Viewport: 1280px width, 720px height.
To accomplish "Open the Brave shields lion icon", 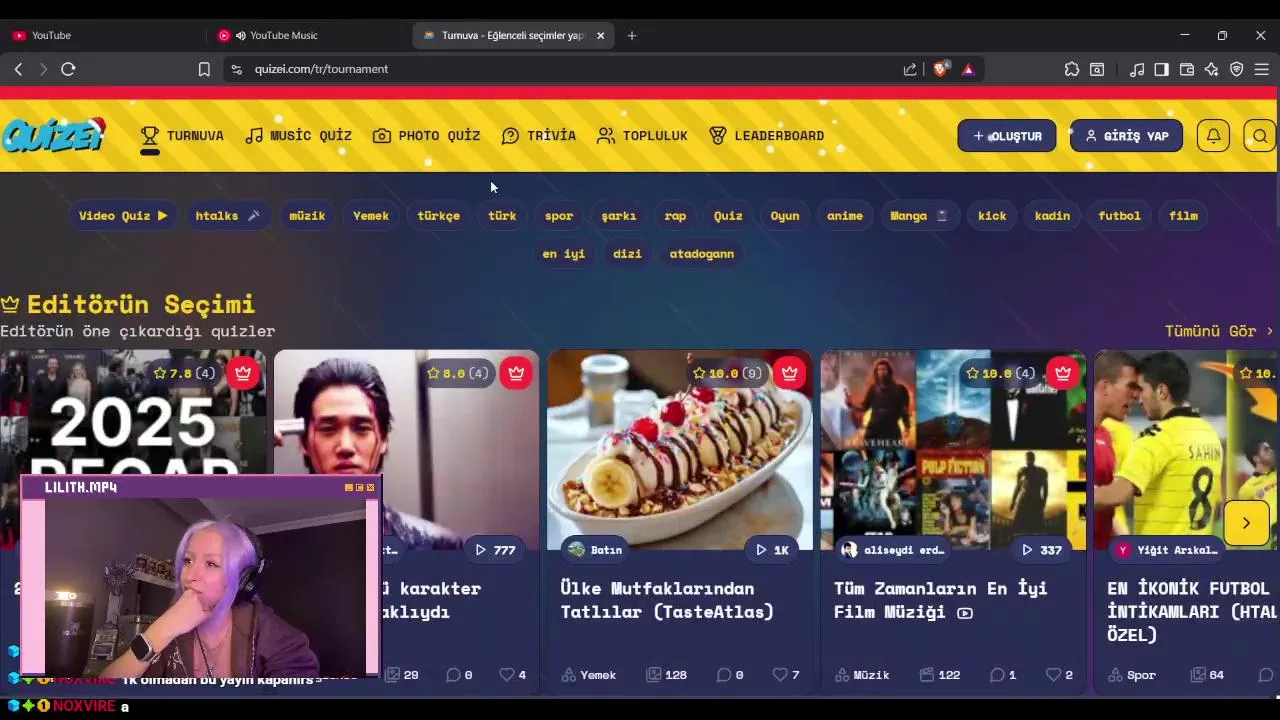I will coord(940,69).
